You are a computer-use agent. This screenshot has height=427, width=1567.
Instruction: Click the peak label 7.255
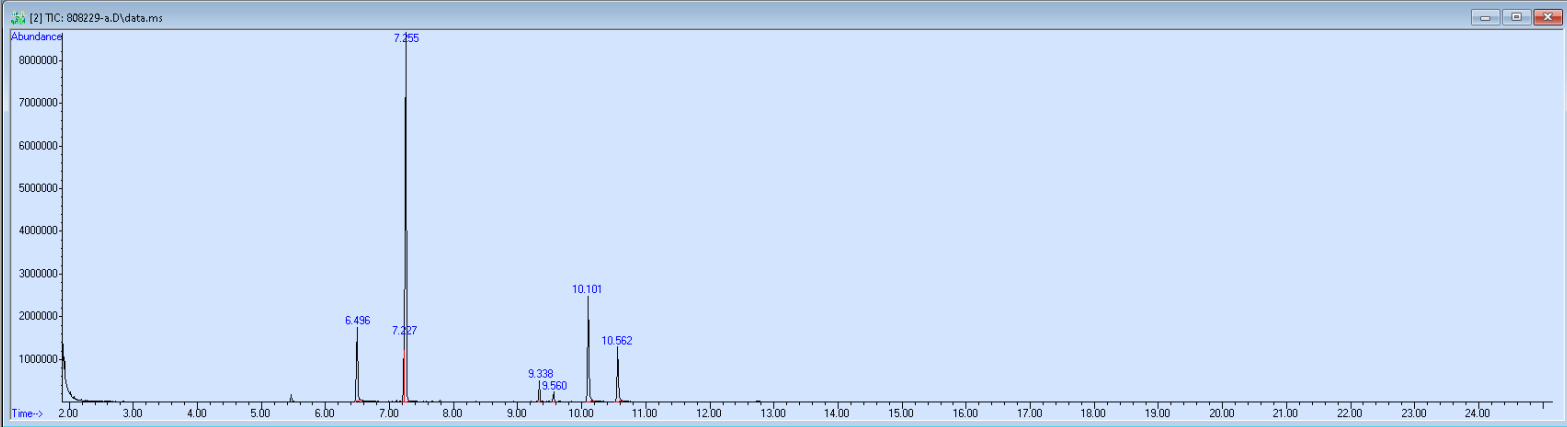pyautogui.click(x=406, y=38)
